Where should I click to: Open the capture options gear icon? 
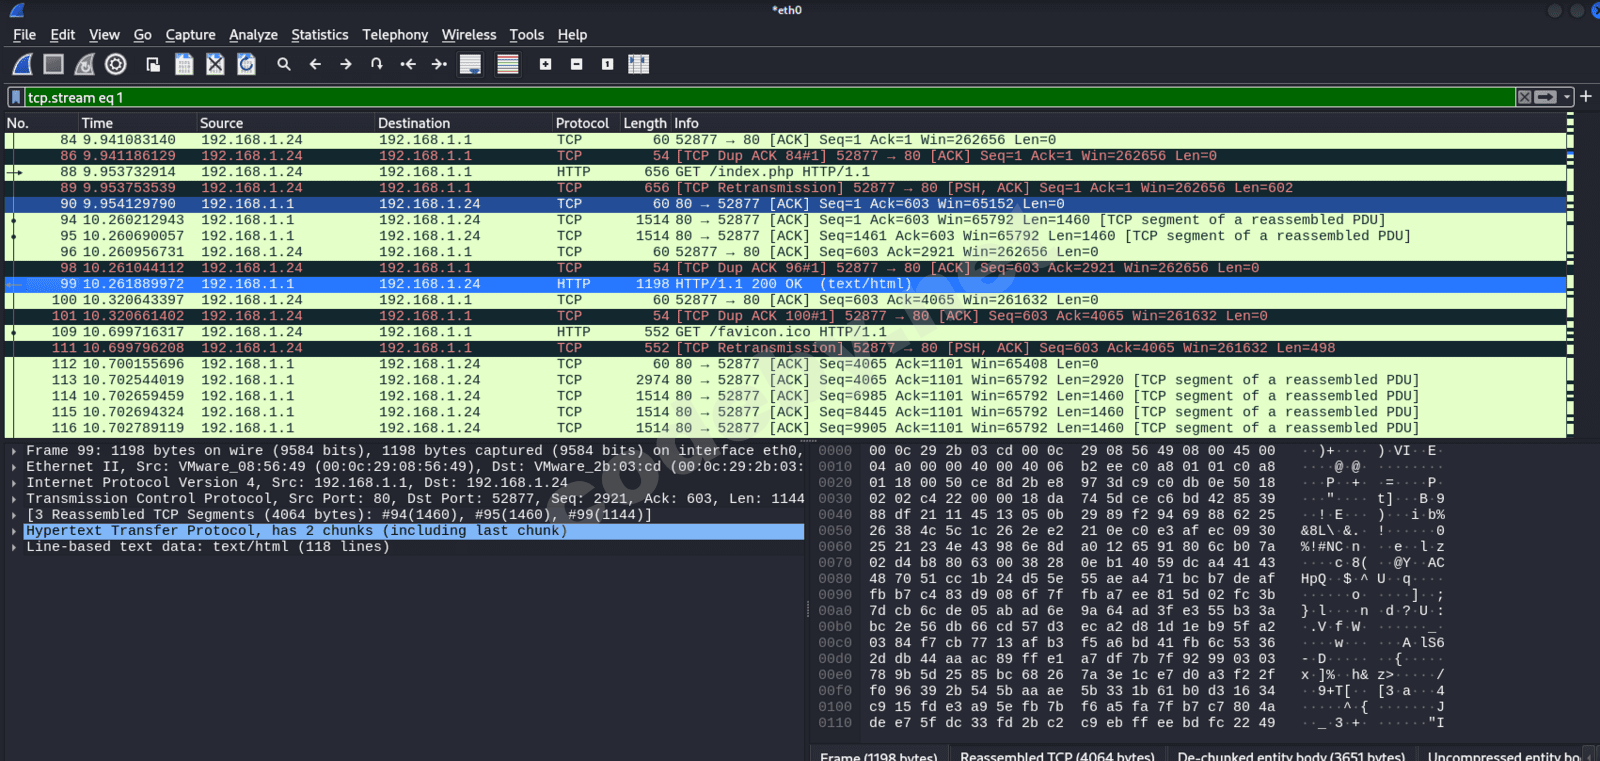tap(116, 64)
